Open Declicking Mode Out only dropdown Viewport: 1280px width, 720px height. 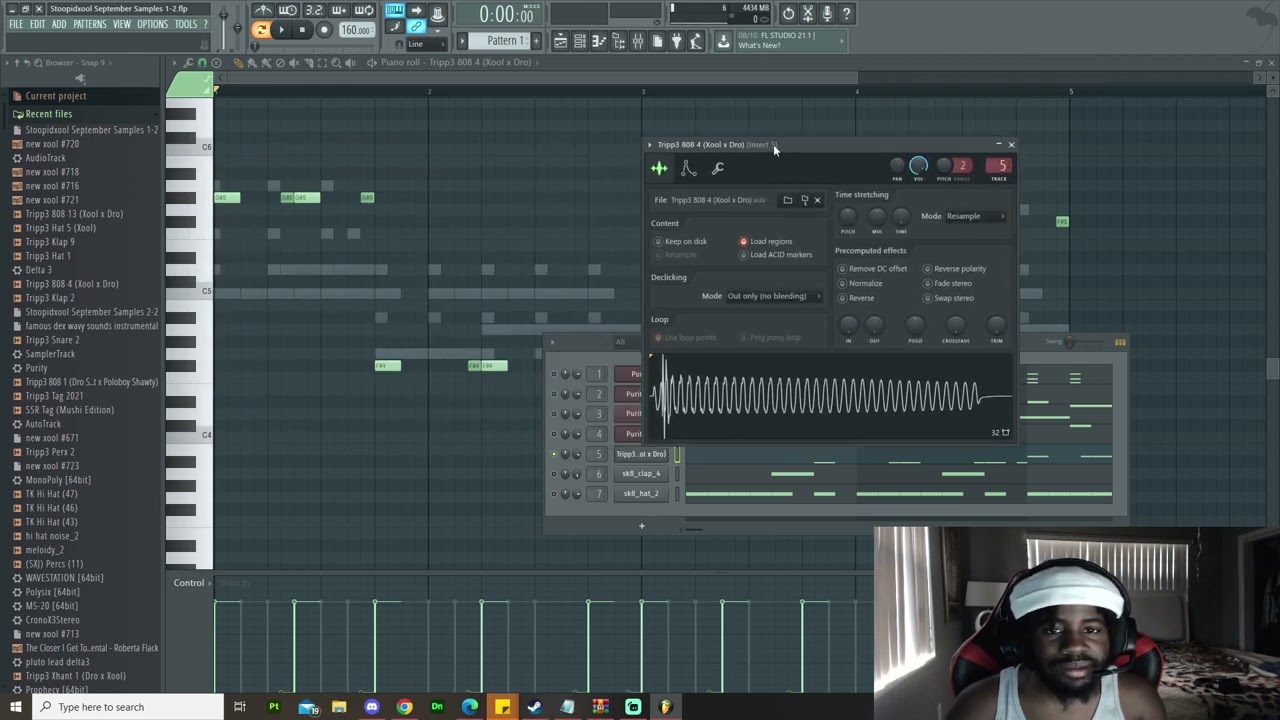click(773, 296)
